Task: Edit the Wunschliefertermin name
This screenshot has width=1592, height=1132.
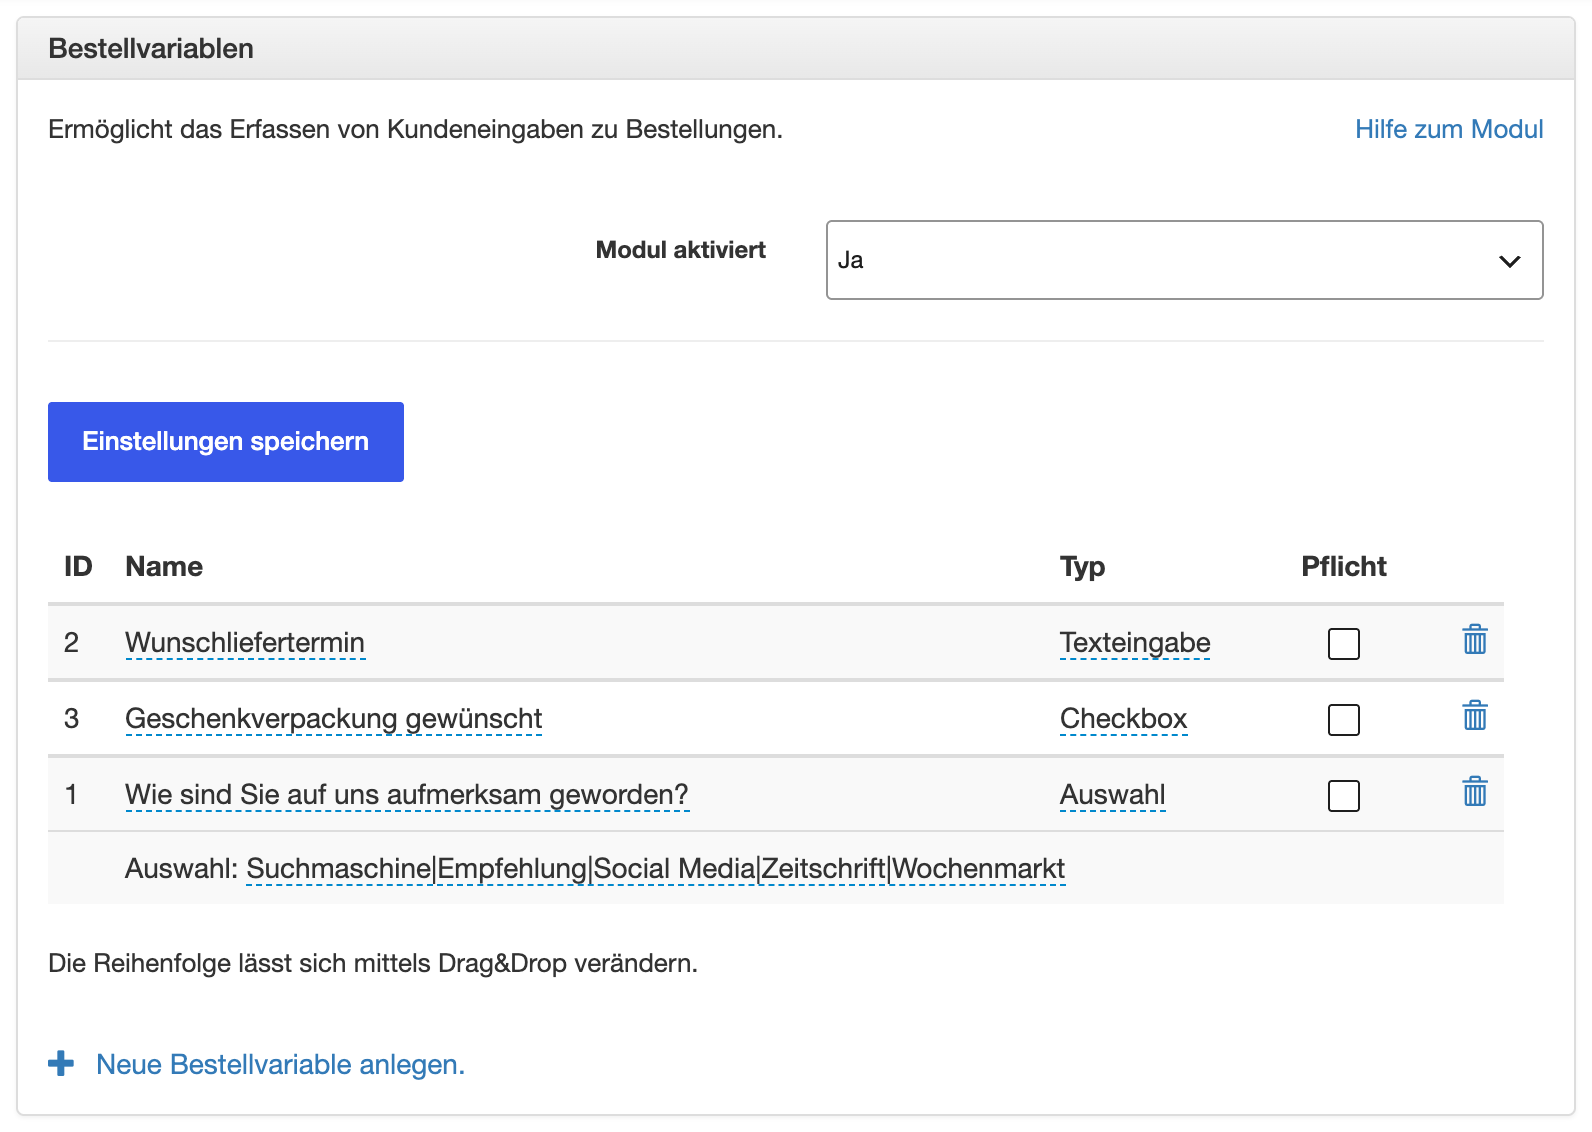Action: 245,642
